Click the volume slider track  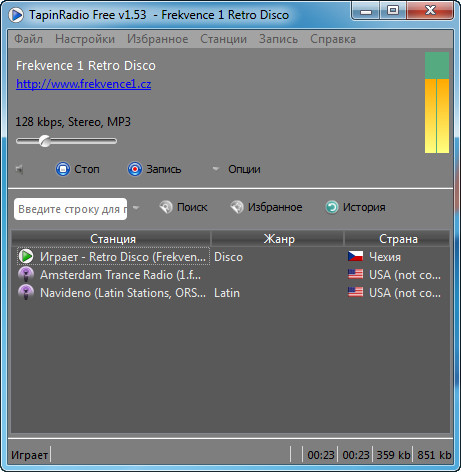tap(66, 141)
